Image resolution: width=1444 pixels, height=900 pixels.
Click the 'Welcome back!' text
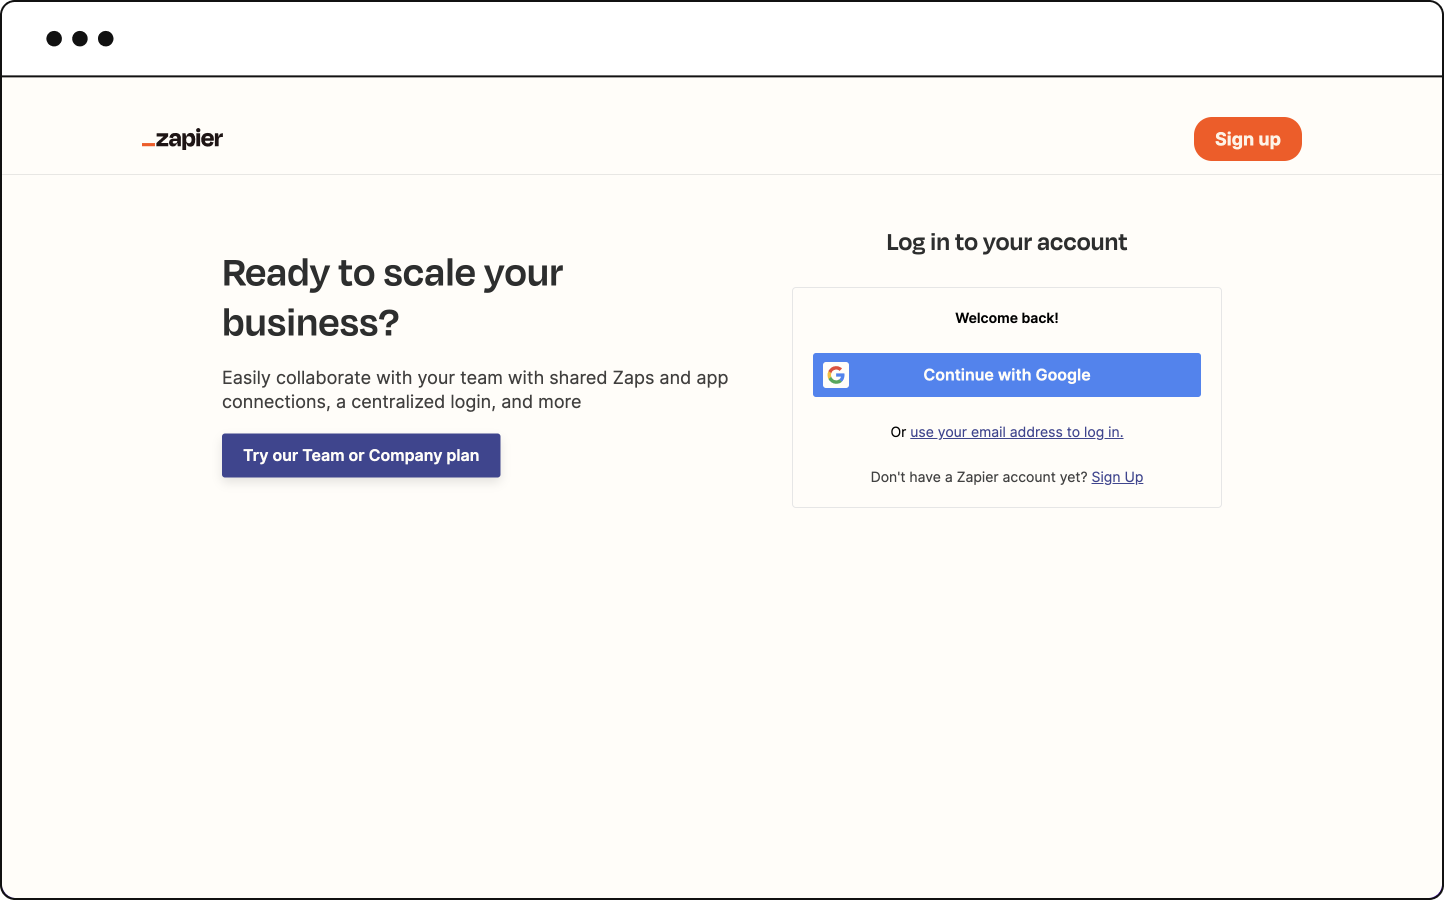click(x=1006, y=318)
